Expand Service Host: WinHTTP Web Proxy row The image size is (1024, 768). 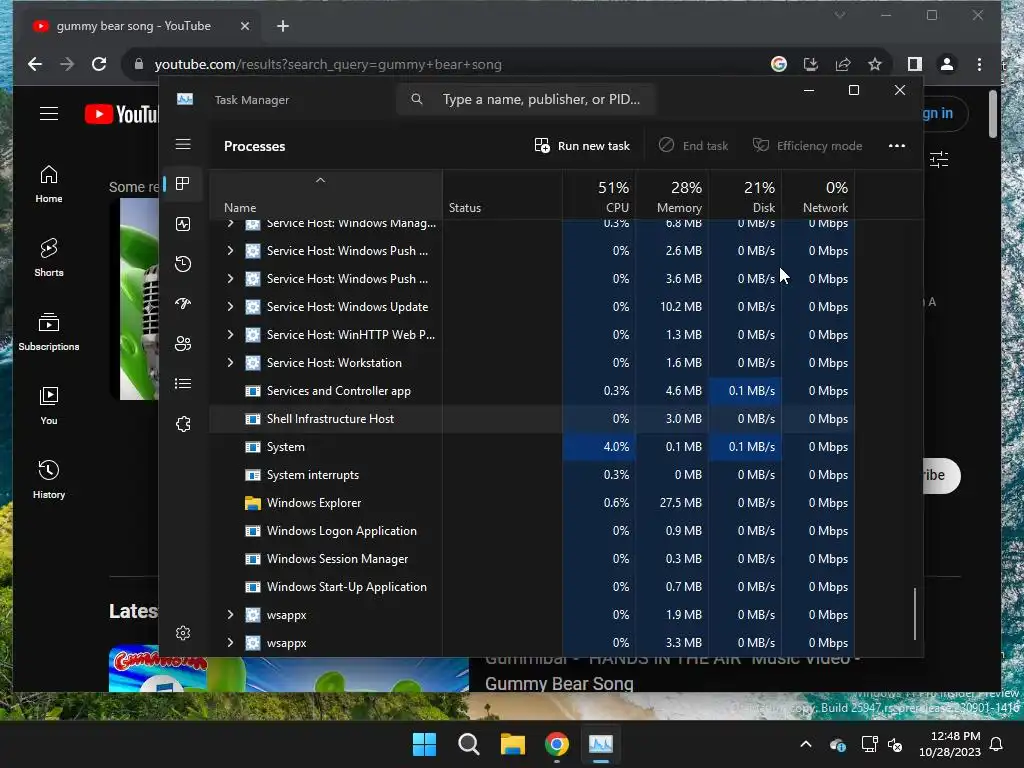[230, 334]
